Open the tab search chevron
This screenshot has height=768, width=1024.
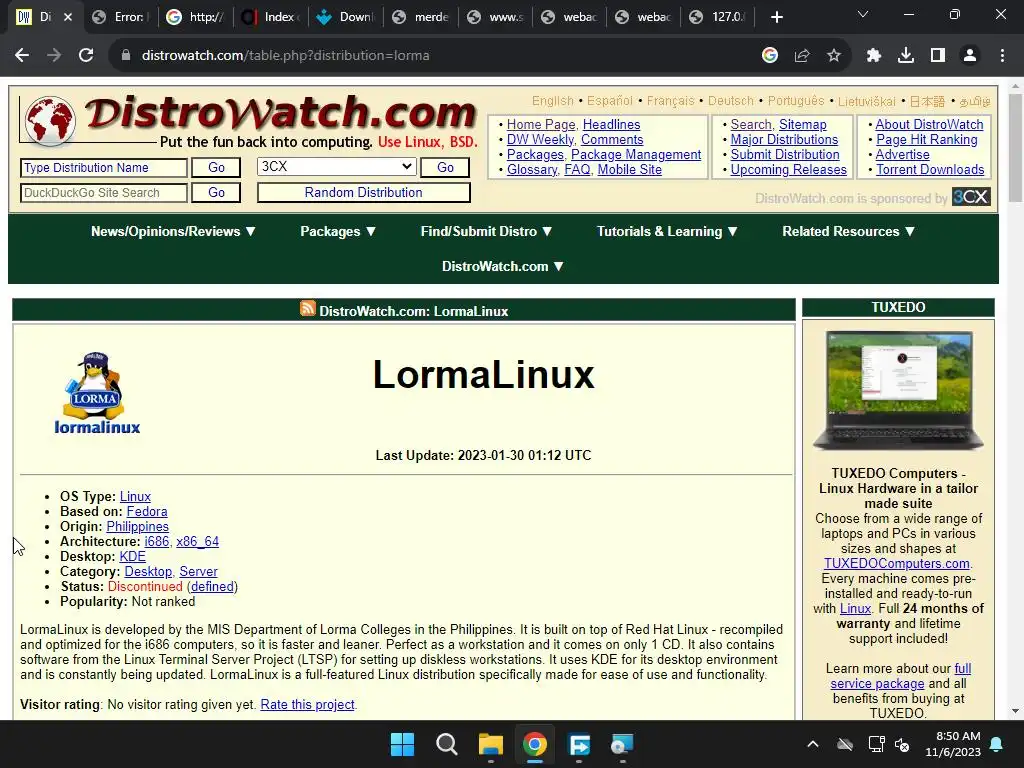863,14
